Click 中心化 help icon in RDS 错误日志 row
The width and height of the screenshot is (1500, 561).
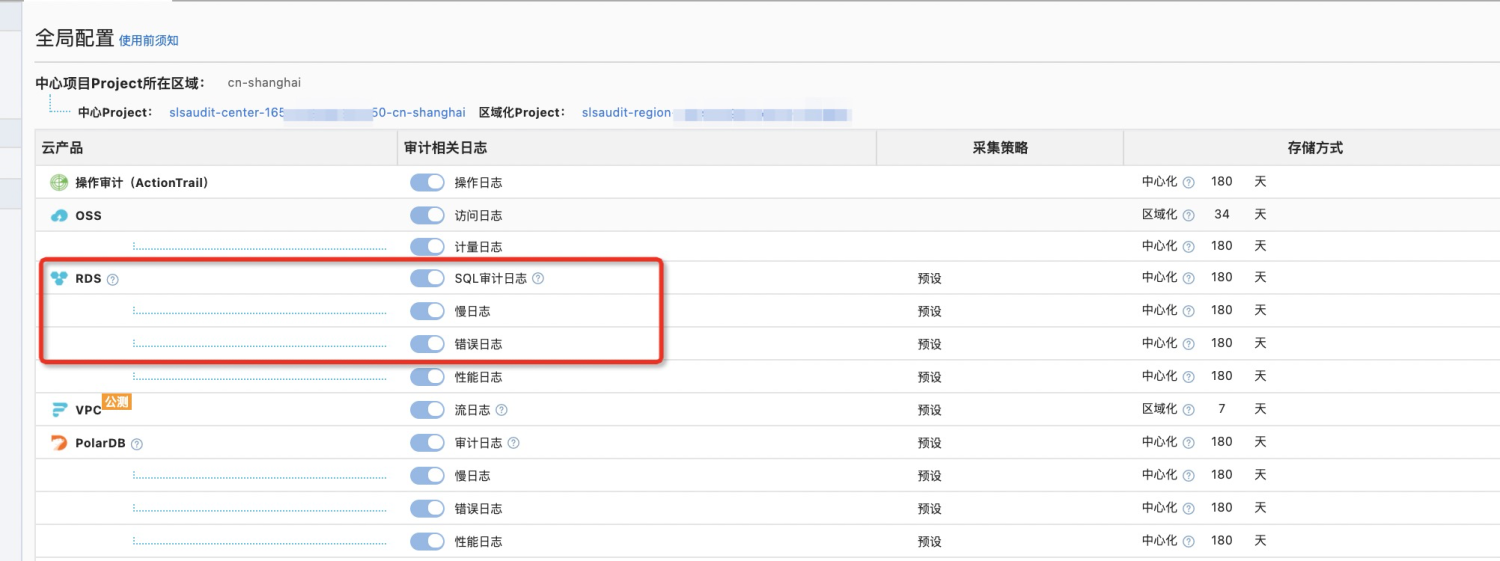pos(1189,343)
